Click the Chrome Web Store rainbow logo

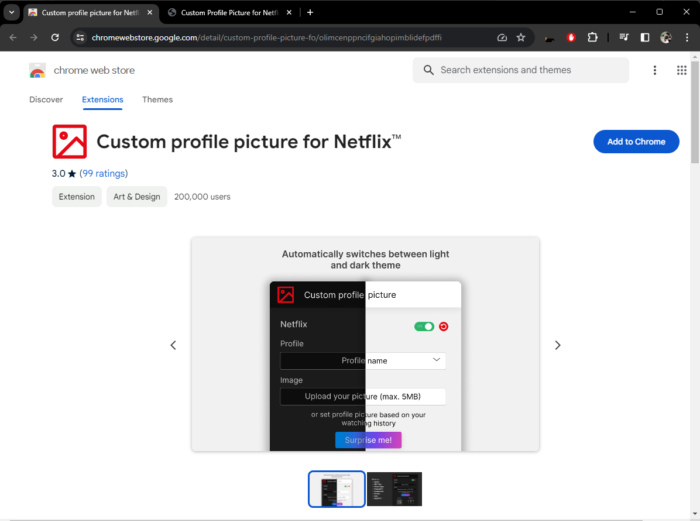click(x=37, y=71)
